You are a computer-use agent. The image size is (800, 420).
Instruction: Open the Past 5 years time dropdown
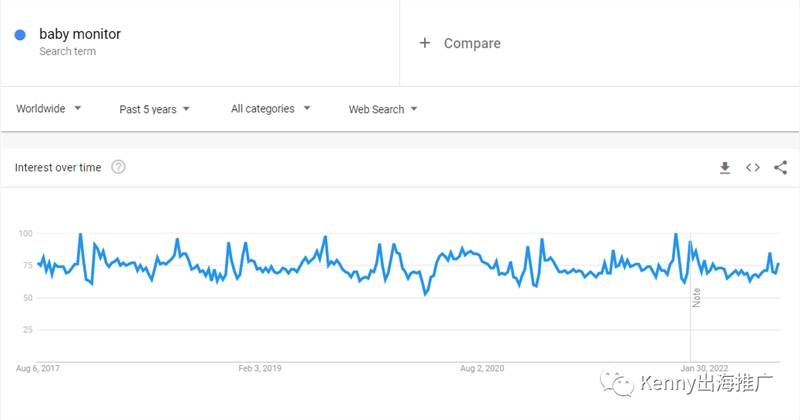point(155,109)
